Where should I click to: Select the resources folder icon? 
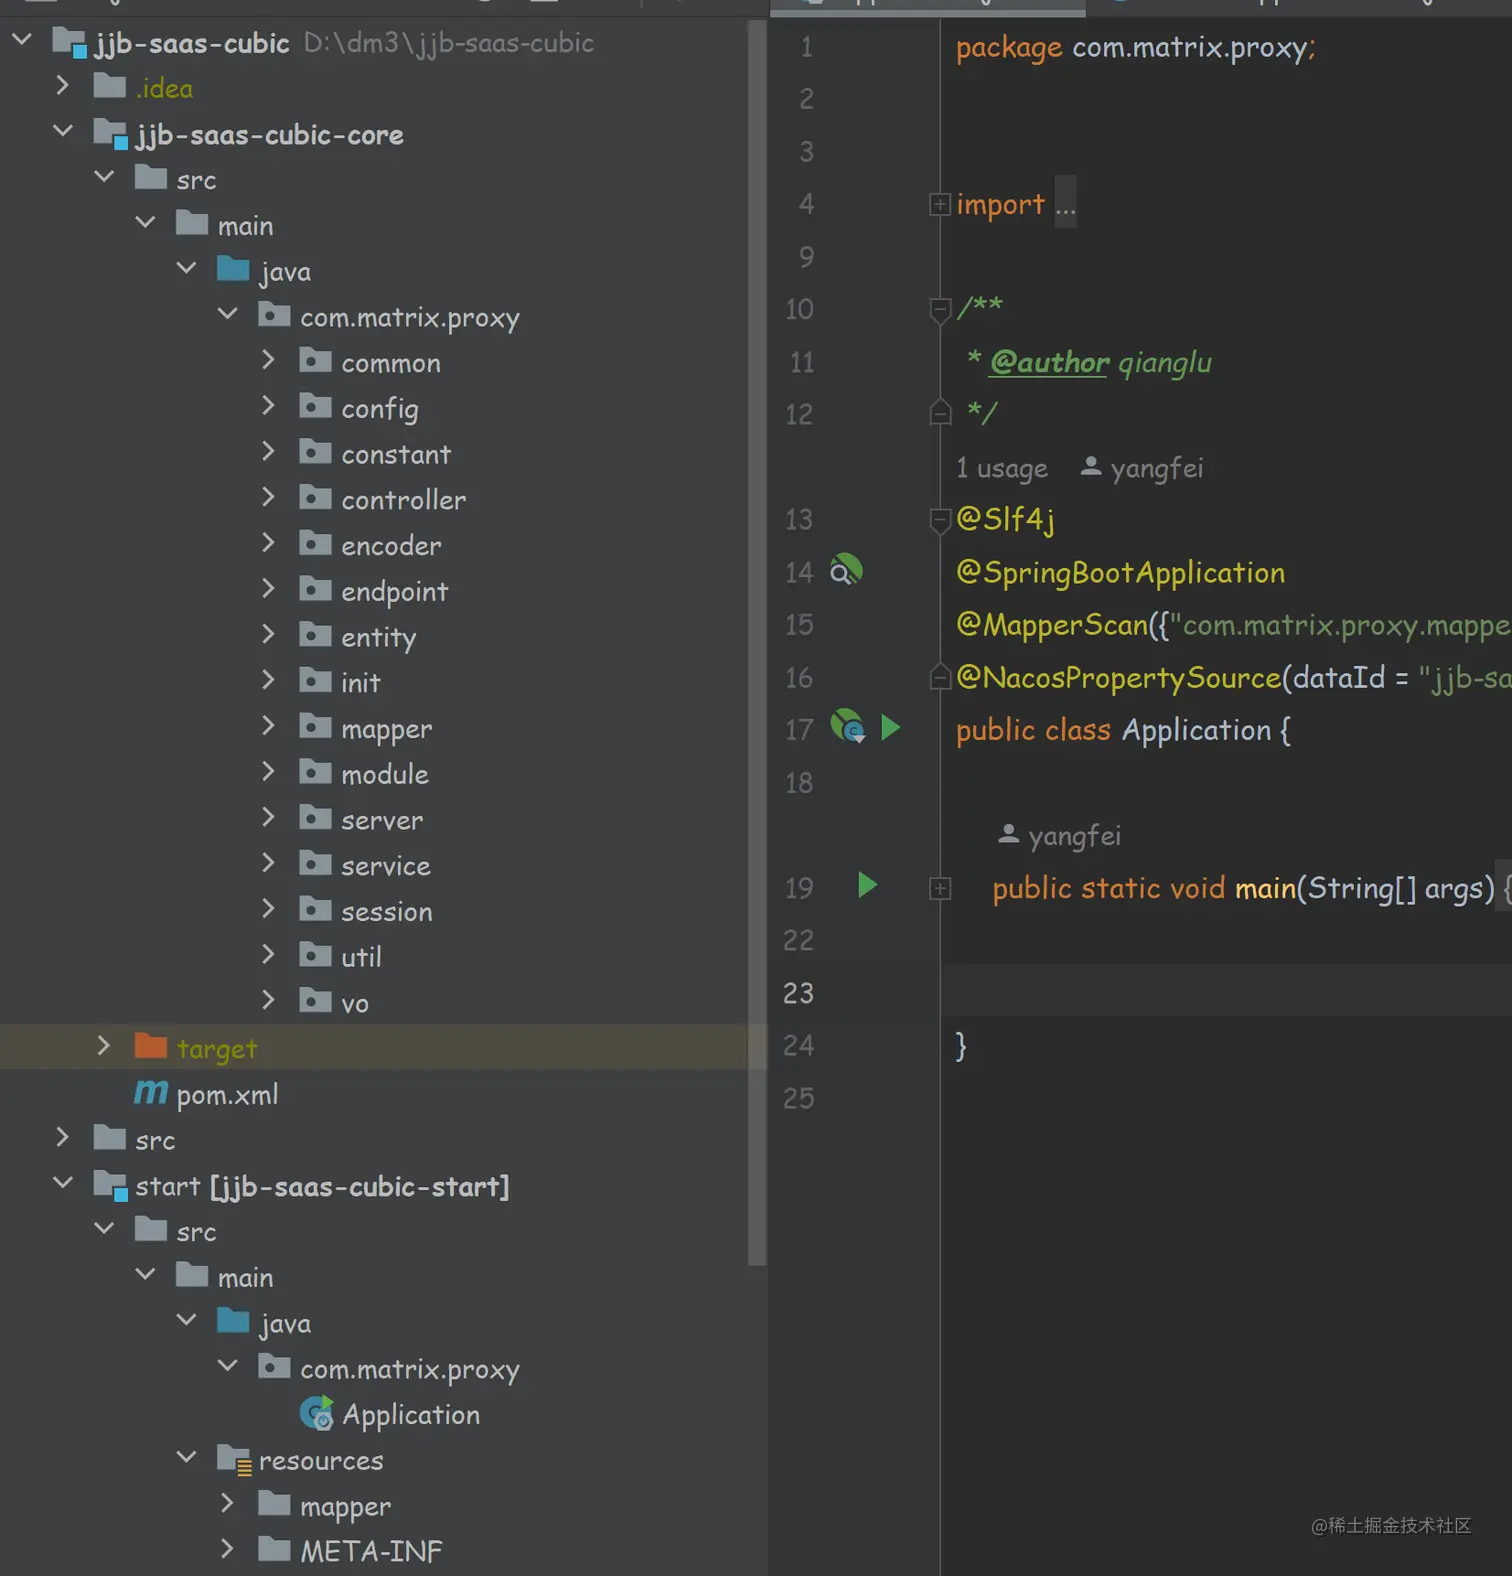click(234, 1461)
